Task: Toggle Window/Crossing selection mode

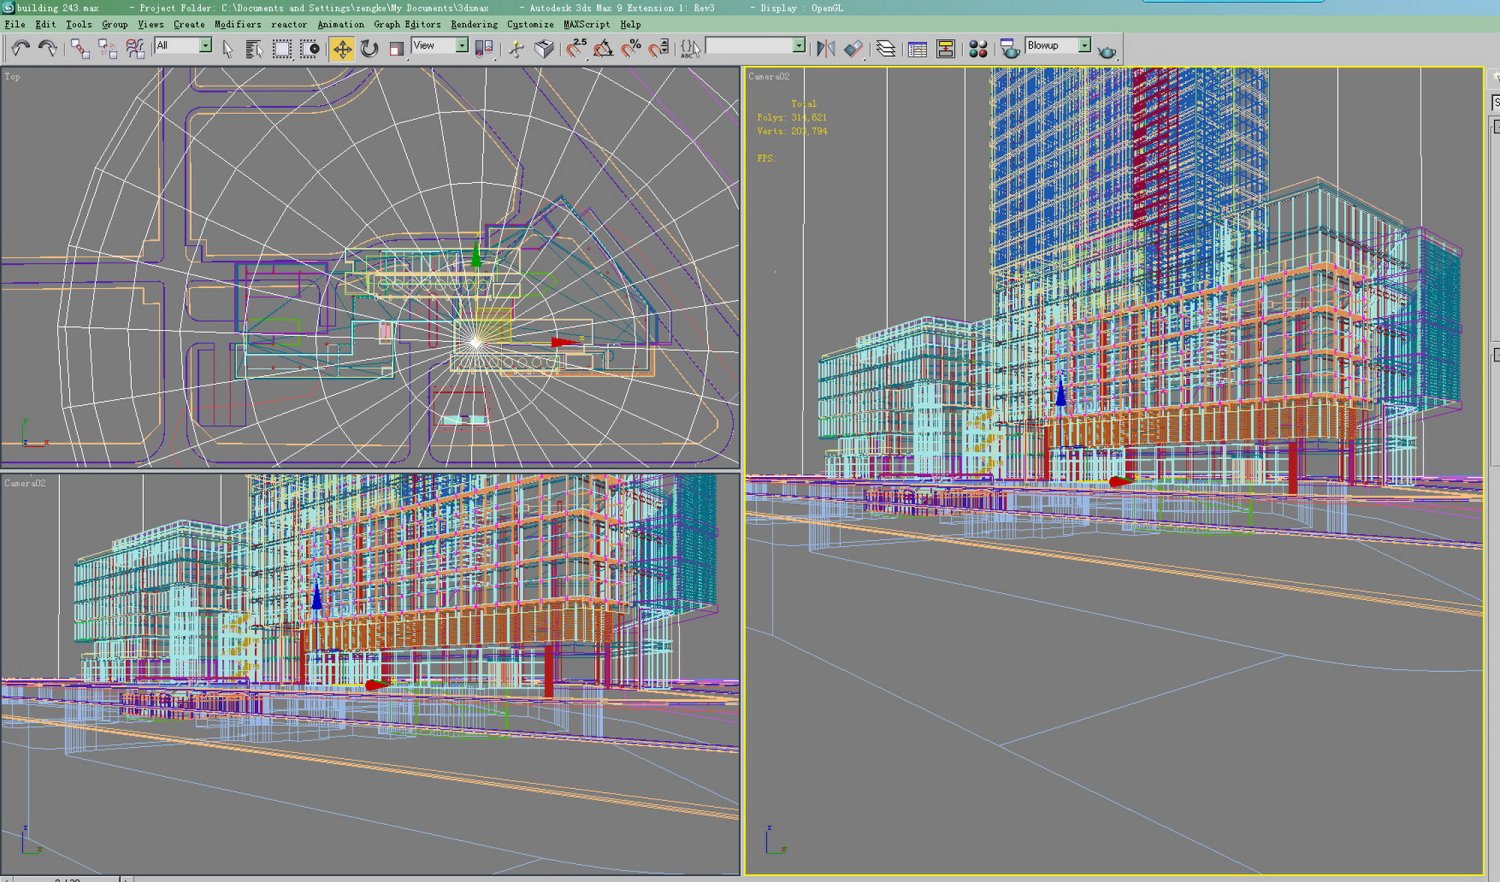Action: (x=310, y=48)
